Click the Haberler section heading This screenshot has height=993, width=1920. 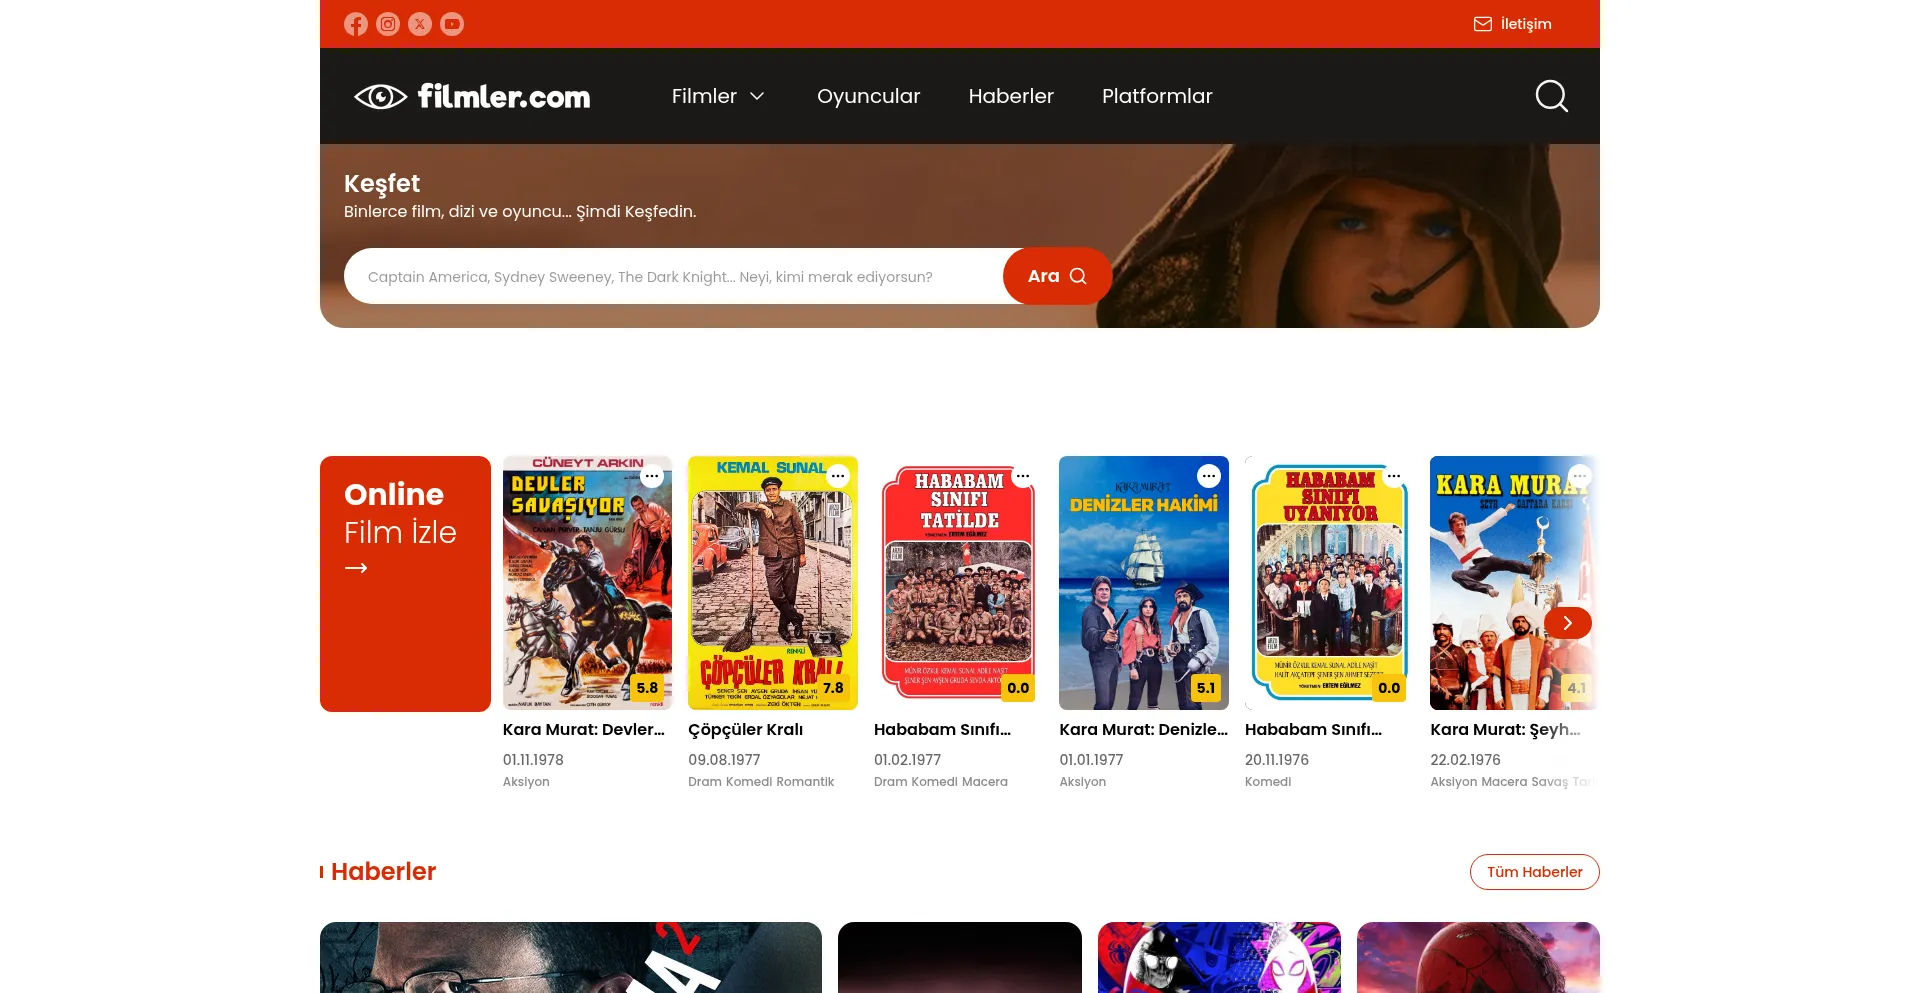point(383,872)
